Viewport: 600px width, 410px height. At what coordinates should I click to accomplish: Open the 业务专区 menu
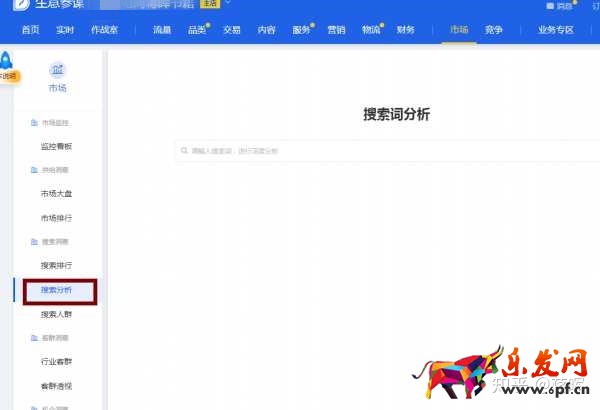(556, 30)
